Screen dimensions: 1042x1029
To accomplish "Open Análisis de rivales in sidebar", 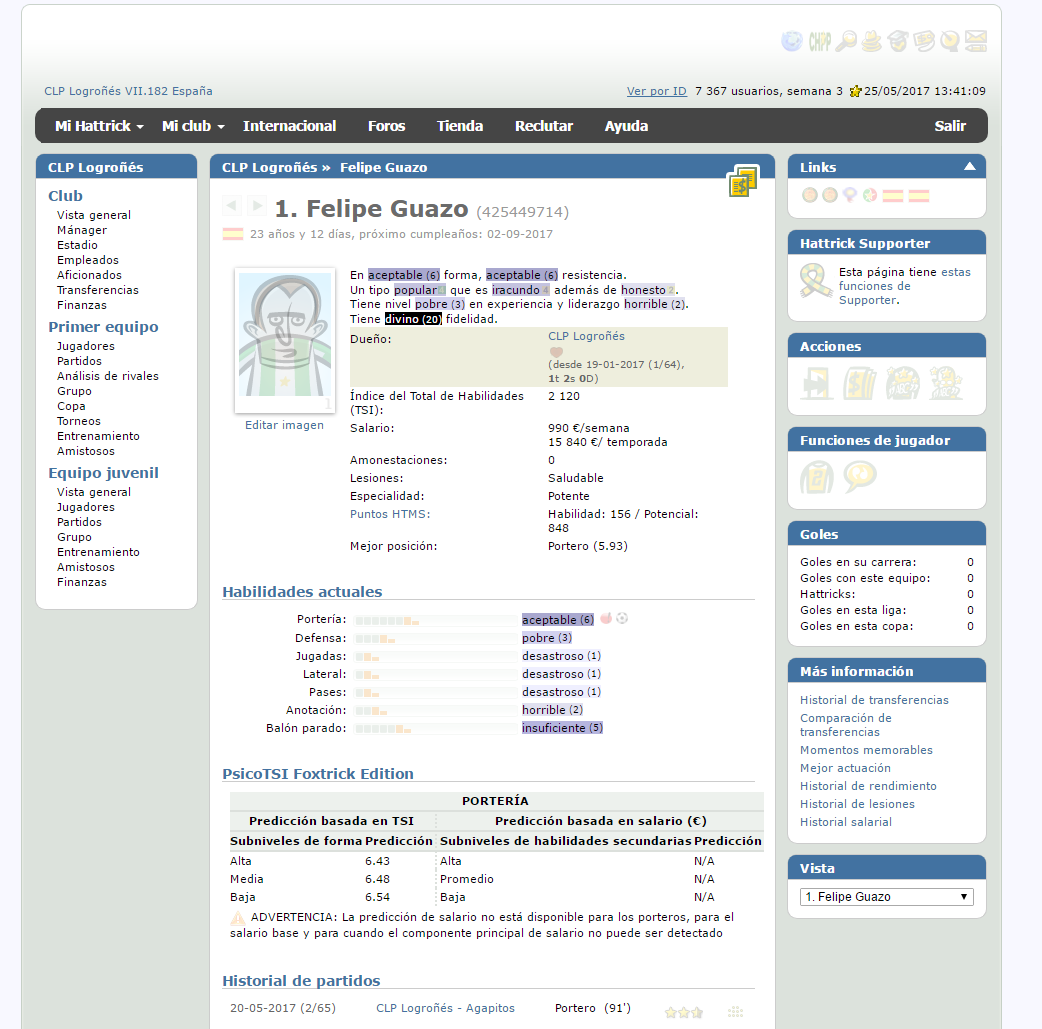I will (x=108, y=376).
